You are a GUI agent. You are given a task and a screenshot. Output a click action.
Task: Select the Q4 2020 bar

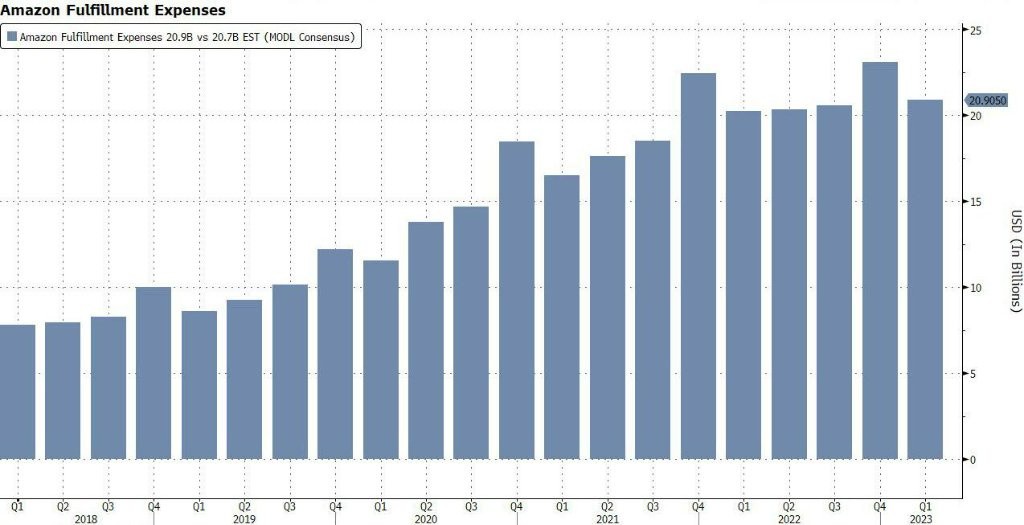pyautogui.click(x=517, y=300)
